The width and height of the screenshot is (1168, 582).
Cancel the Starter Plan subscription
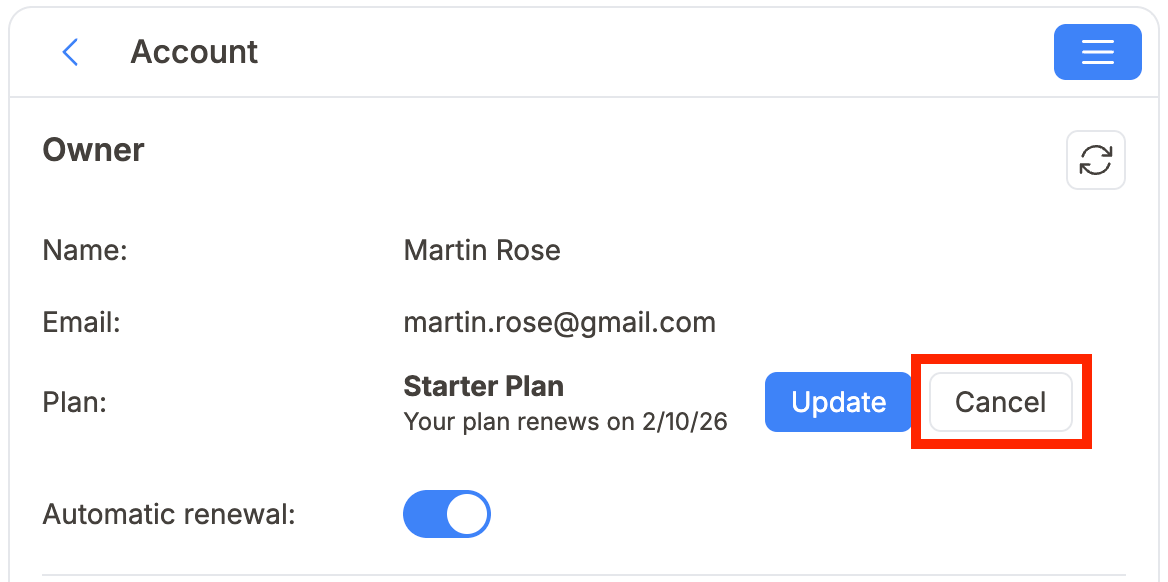[1000, 402]
